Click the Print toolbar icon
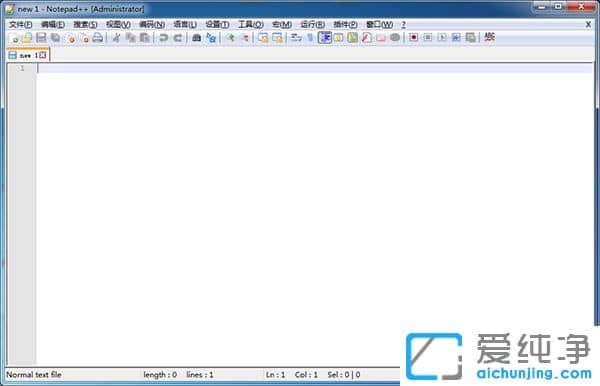This screenshot has height=386, width=600. click(x=98, y=37)
